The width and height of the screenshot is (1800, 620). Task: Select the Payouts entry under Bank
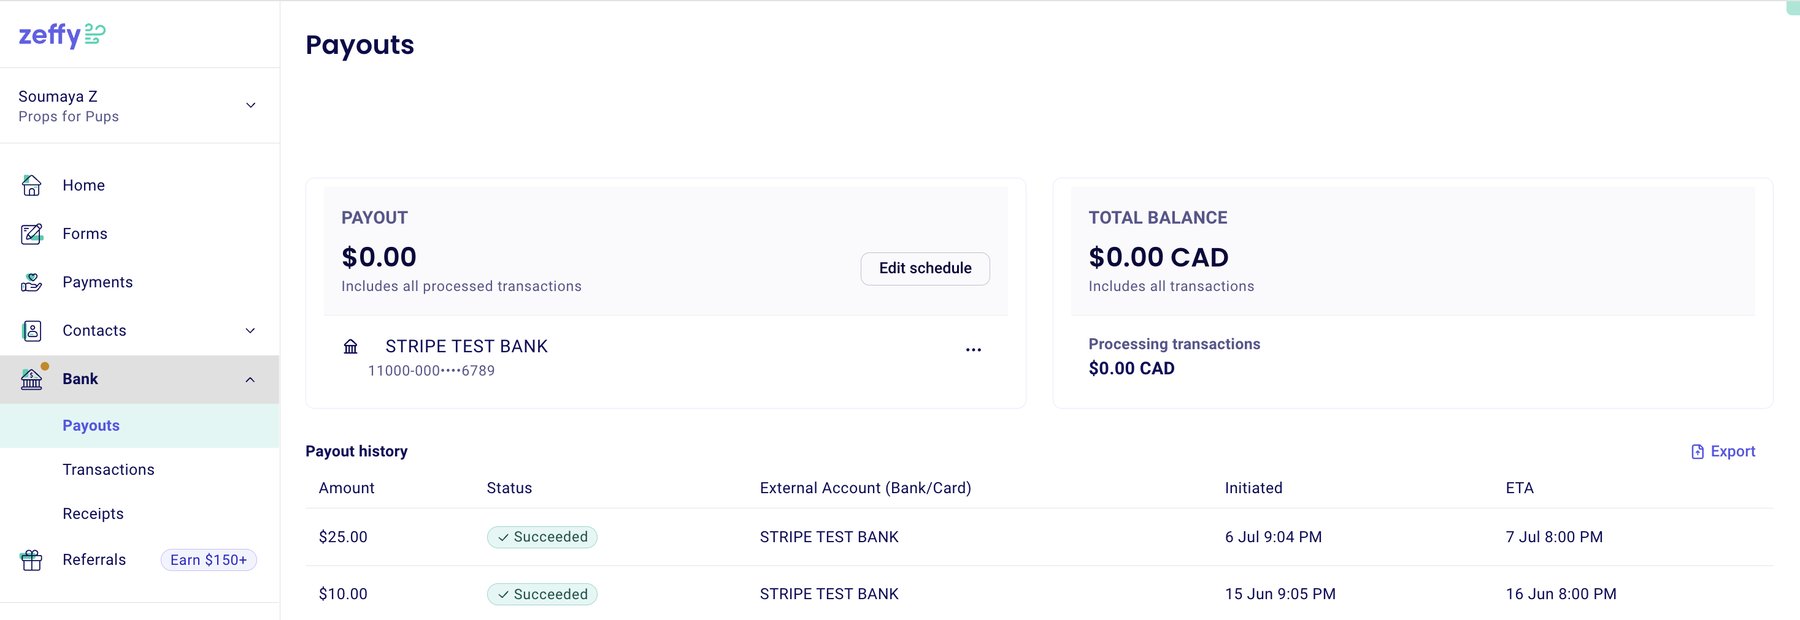point(91,425)
